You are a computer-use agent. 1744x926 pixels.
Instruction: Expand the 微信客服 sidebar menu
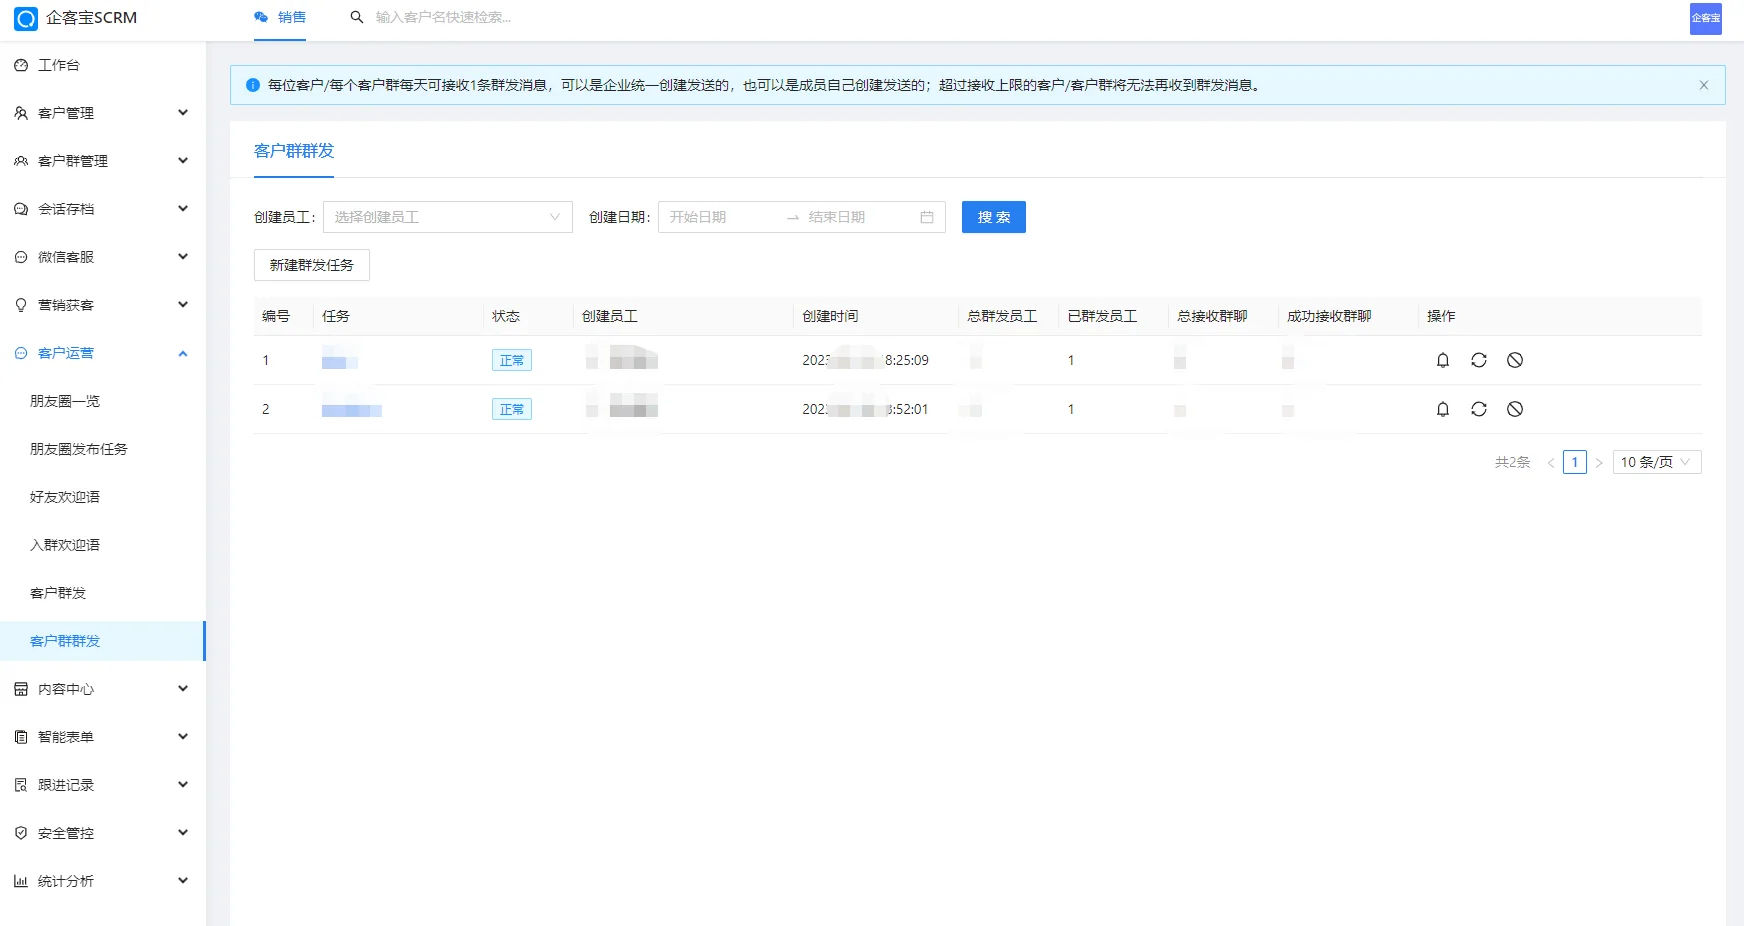(x=103, y=257)
